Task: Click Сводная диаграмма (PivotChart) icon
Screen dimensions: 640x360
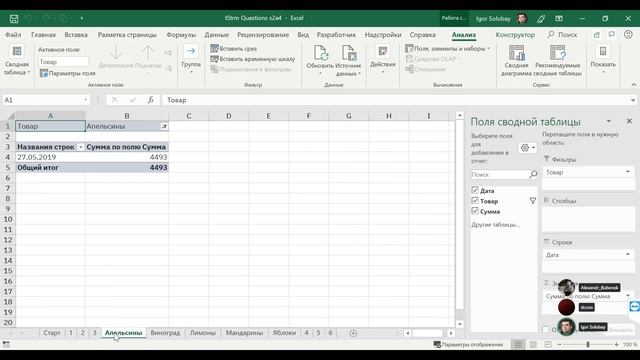Action: [516, 53]
